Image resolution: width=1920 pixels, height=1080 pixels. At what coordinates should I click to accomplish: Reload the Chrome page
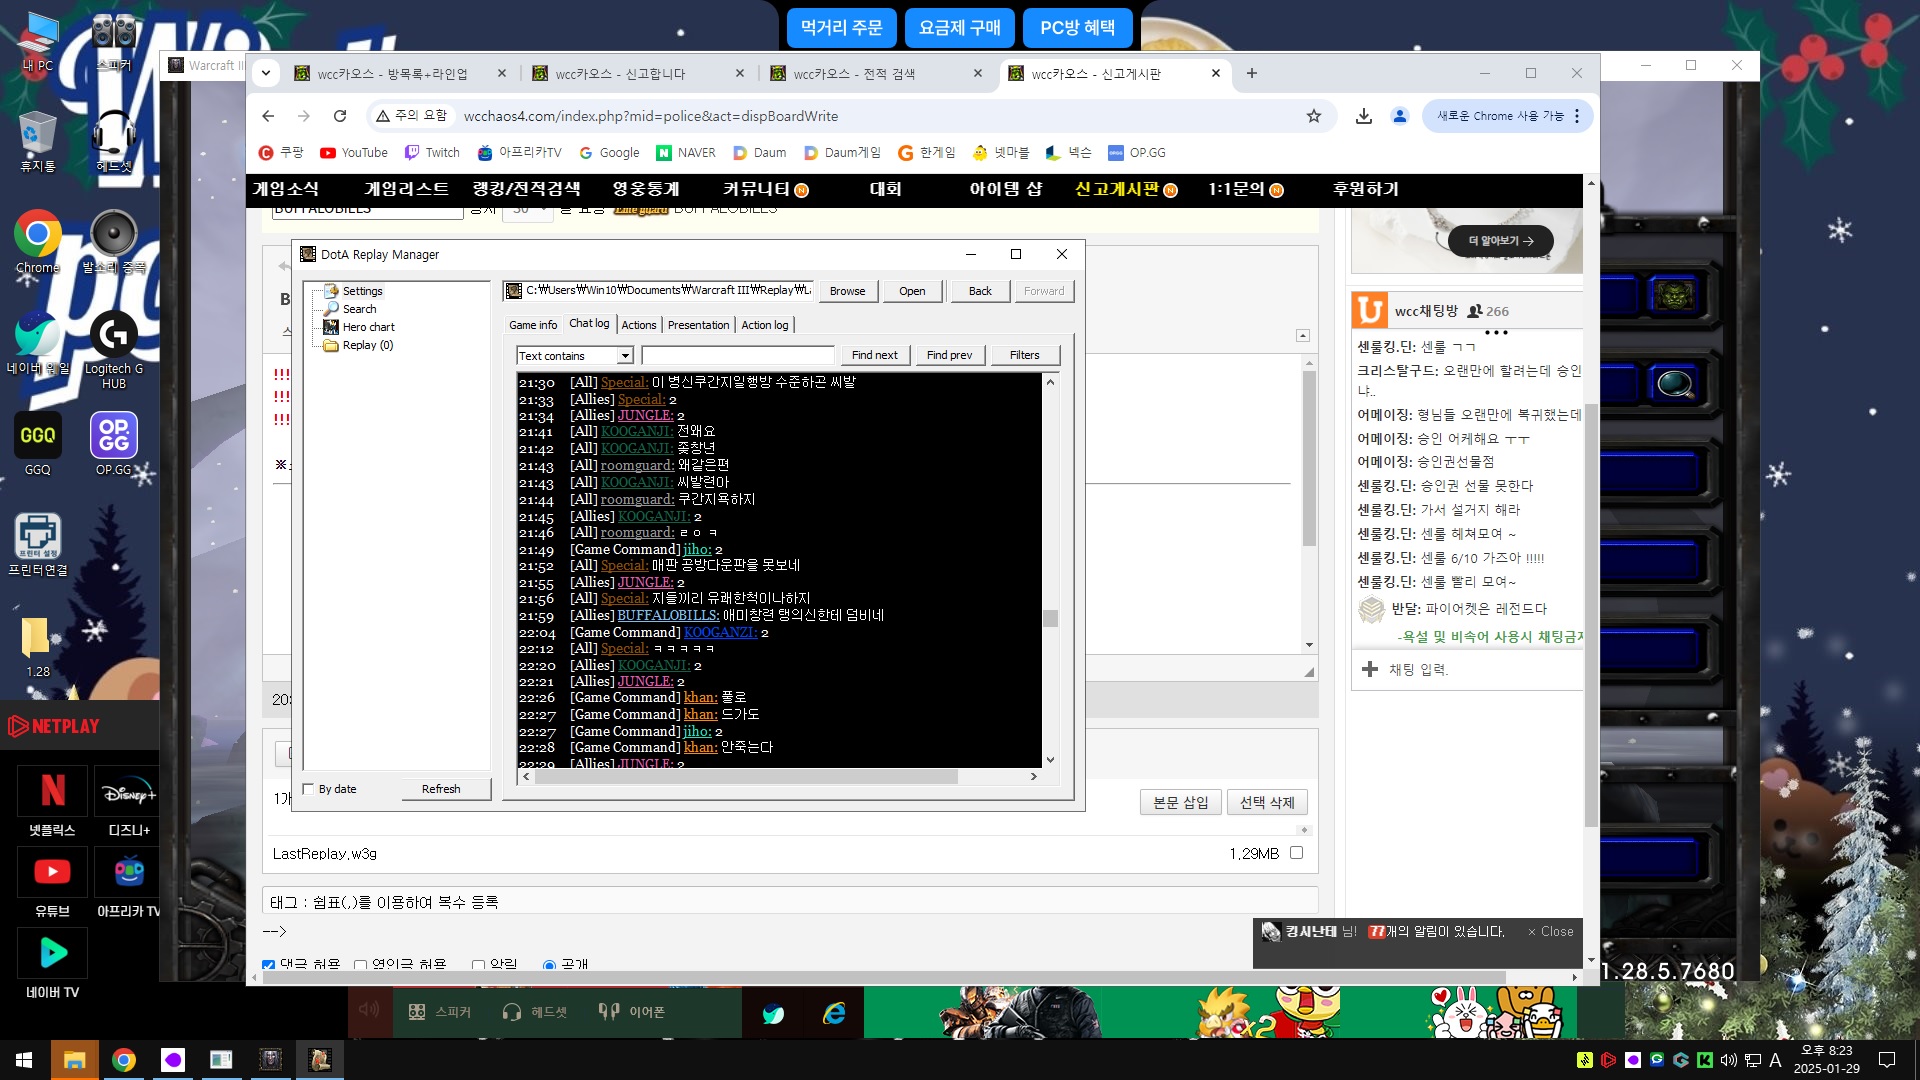(x=340, y=116)
